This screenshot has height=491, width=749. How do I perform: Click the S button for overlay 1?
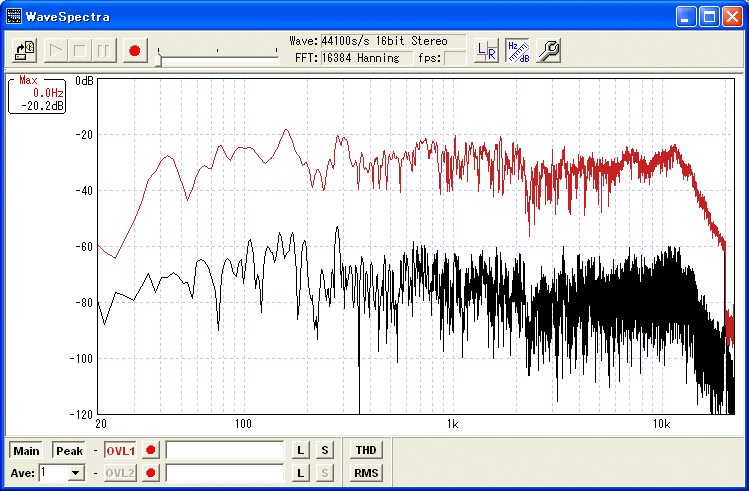coord(324,451)
